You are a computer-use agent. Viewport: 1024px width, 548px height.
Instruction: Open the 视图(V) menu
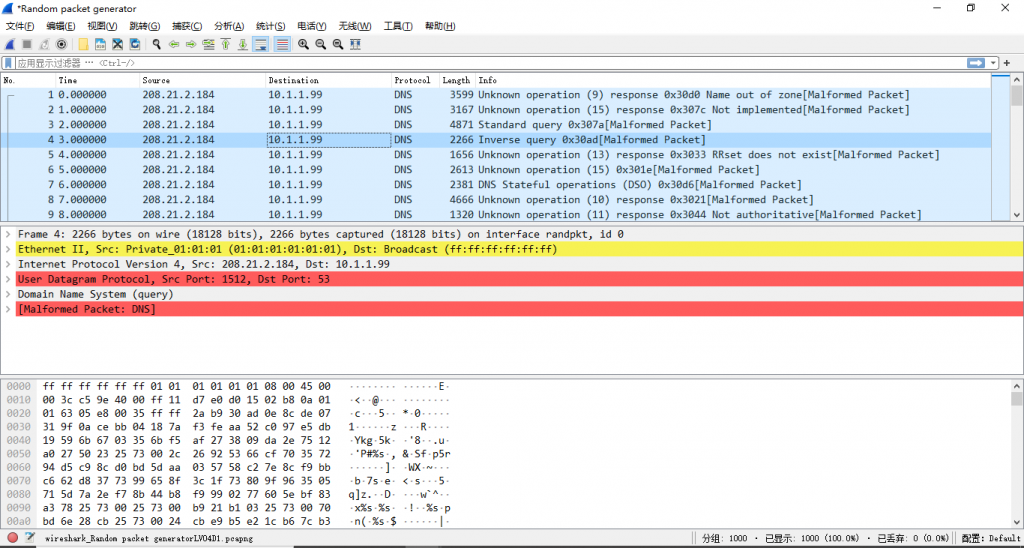tap(102, 26)
